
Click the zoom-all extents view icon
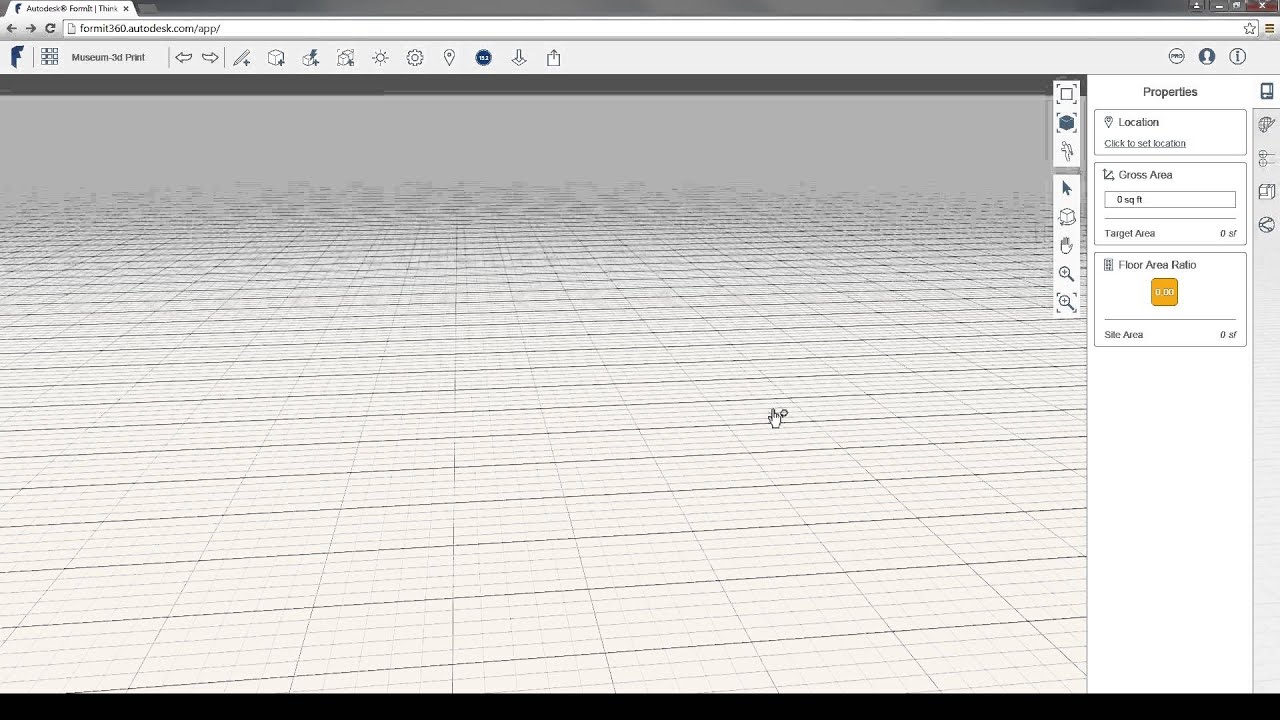click(1067, 94)
